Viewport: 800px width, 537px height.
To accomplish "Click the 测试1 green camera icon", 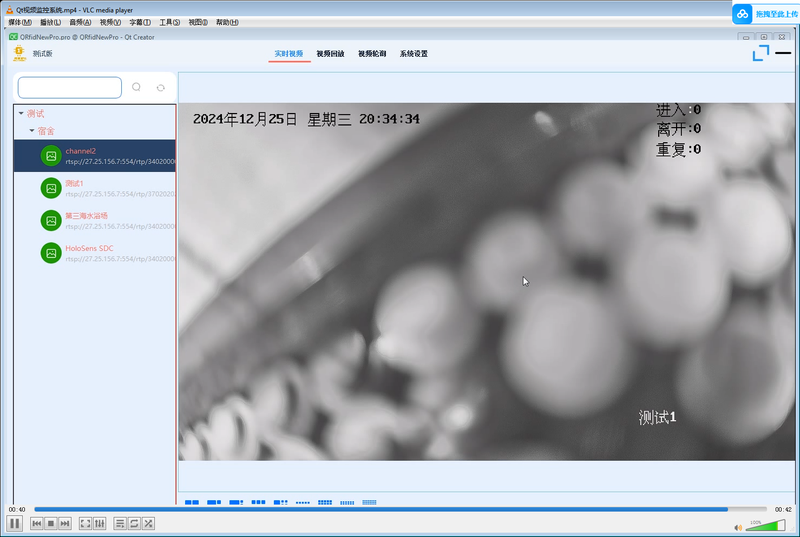I will [51, 188].
